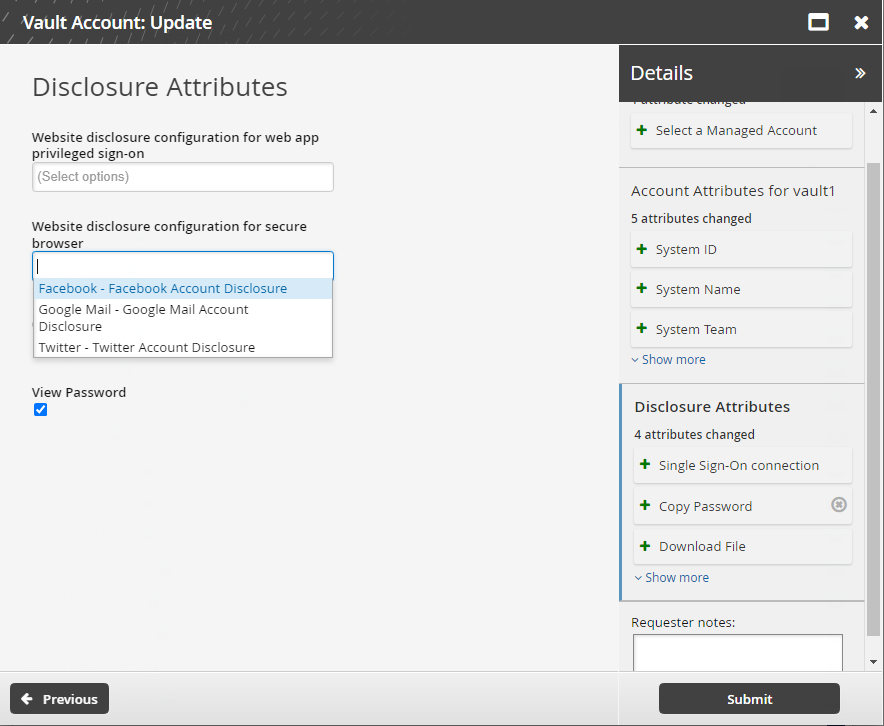The image size is (884, 726).
Task: Click inside the Requester notes text box
Action: [737, 652]
